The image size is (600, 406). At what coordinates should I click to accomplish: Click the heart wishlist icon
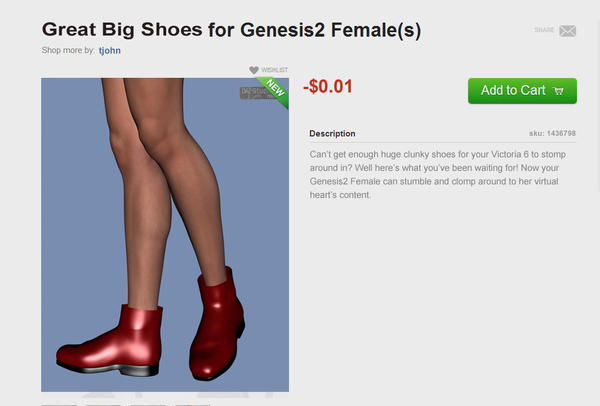(x=254, y=70)
